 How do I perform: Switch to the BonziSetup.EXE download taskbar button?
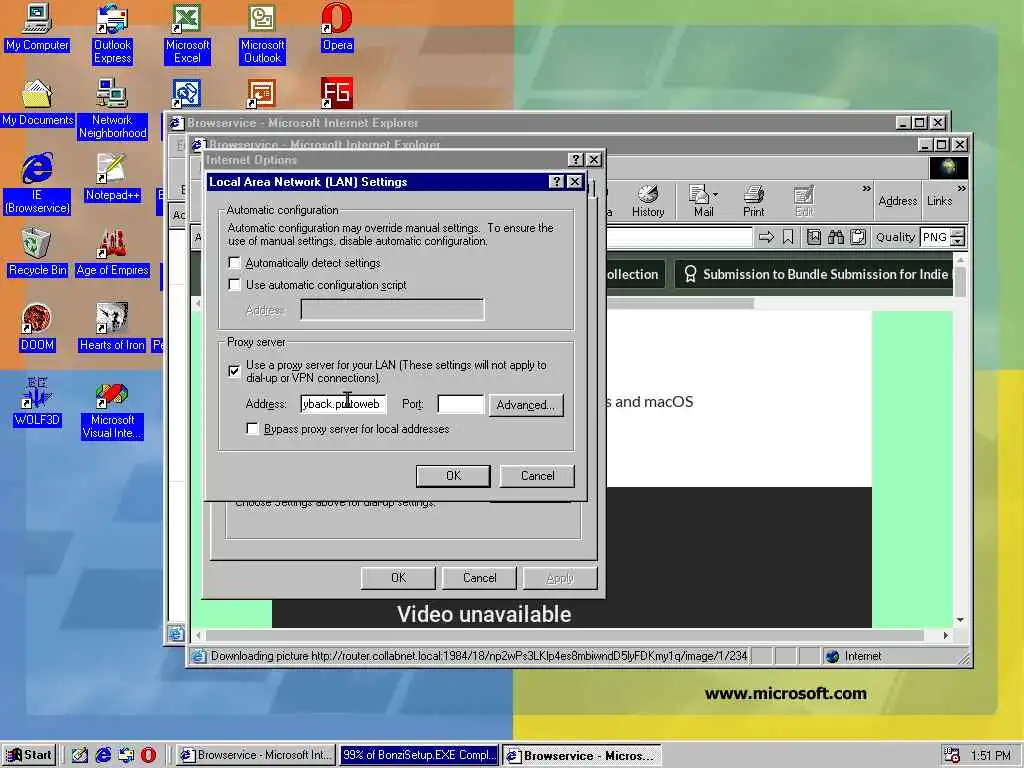[419, 755]
